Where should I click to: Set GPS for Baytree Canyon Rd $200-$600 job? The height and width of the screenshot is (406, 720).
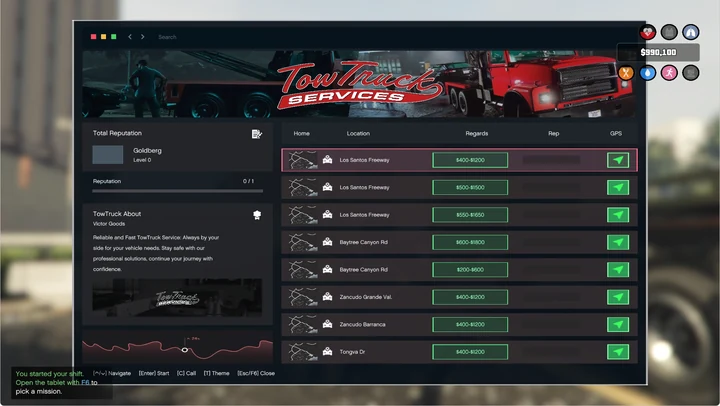(x=618, y=270)
